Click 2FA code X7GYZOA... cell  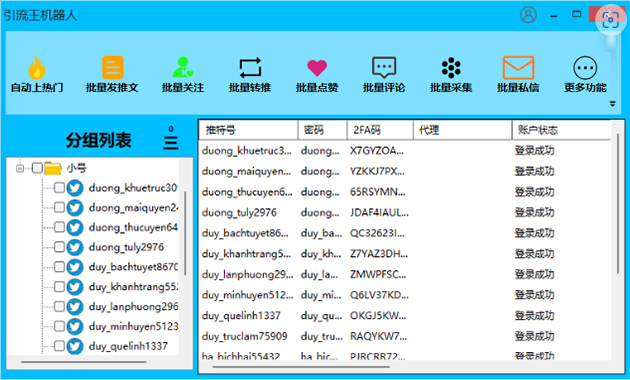(377, 151)
